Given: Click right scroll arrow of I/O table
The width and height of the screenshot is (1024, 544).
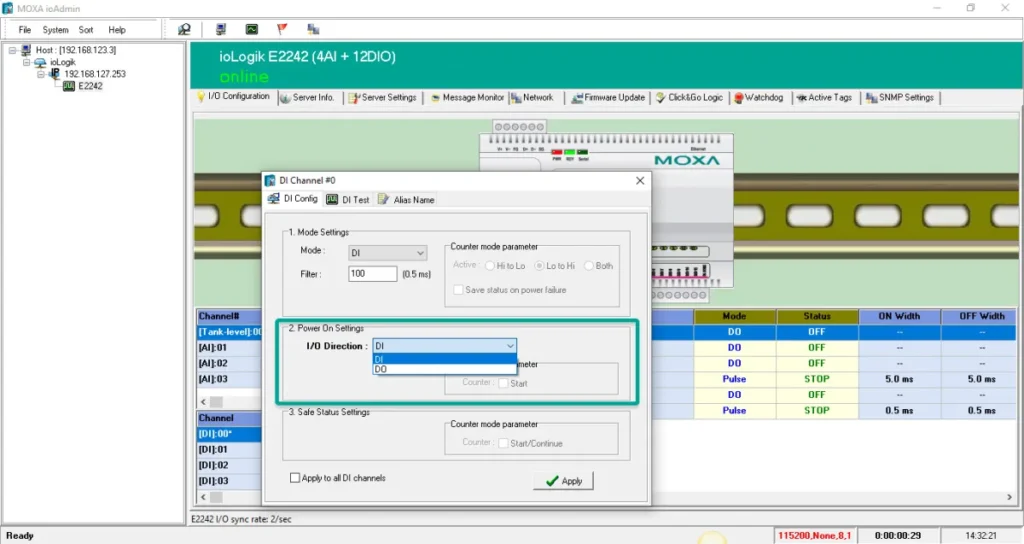Looking at the screenshot, I should tap(1010, 497).
